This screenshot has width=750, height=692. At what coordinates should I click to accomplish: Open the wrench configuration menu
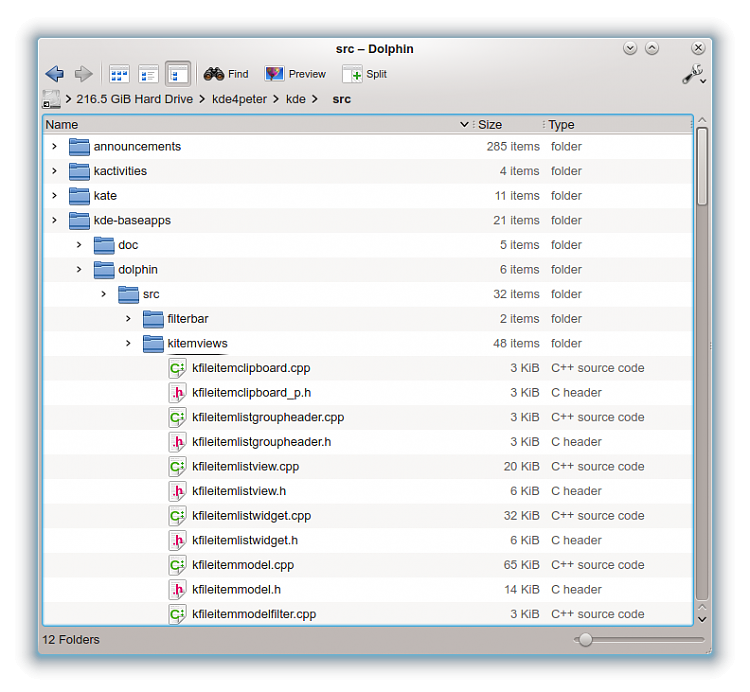pos(694,75)
